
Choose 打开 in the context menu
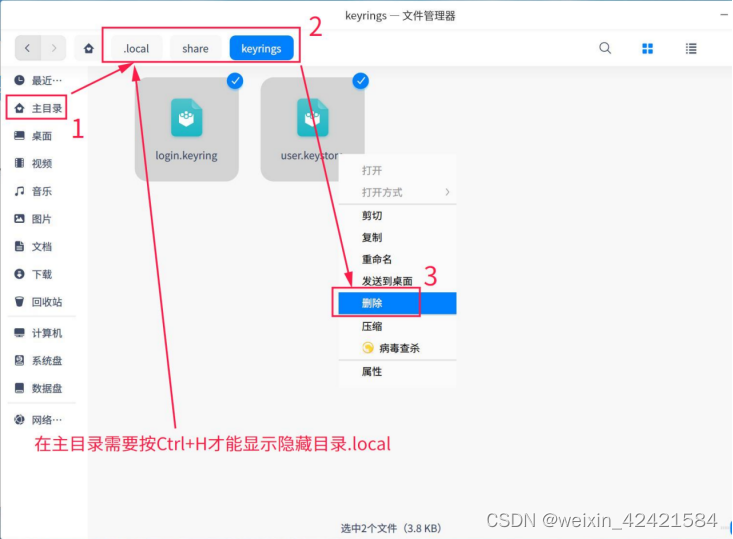(x=397, y=171)
